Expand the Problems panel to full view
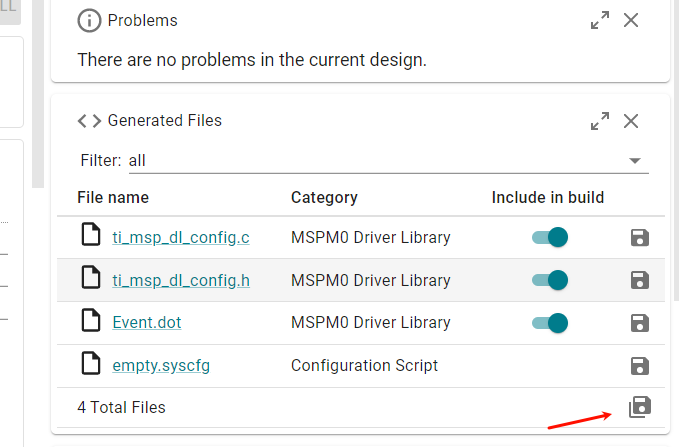Screen dimensions: 679x447 (x=600, y=20)
